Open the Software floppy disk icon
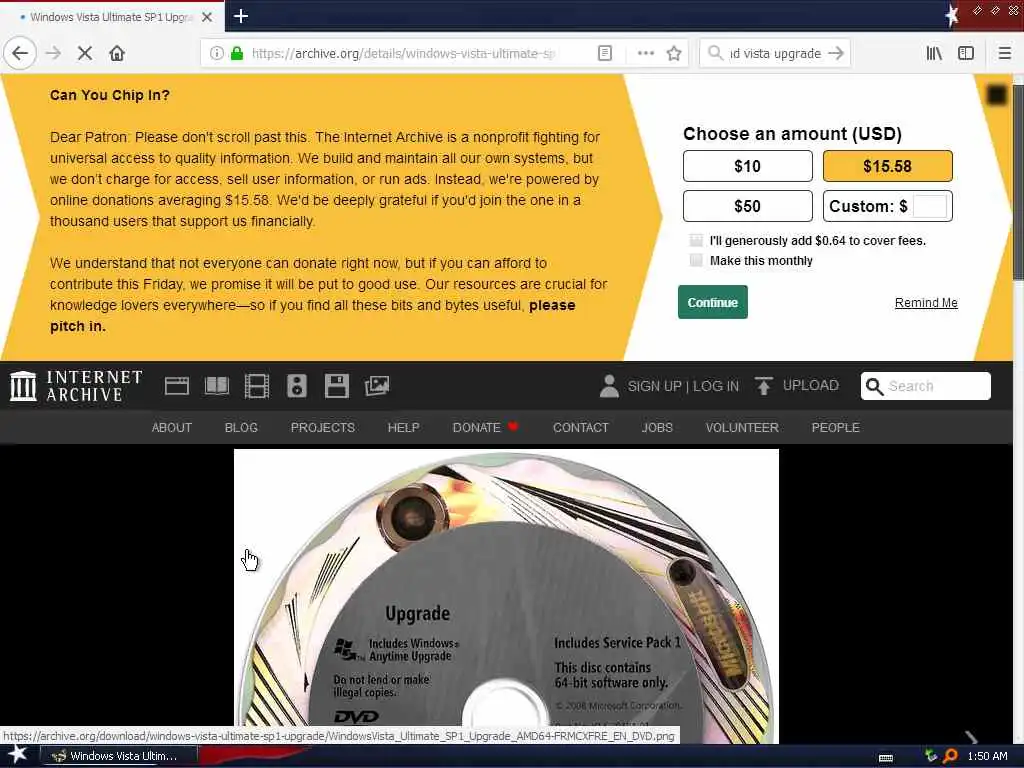This screenshot has width=1024, height=768. (x=336, y=386)
